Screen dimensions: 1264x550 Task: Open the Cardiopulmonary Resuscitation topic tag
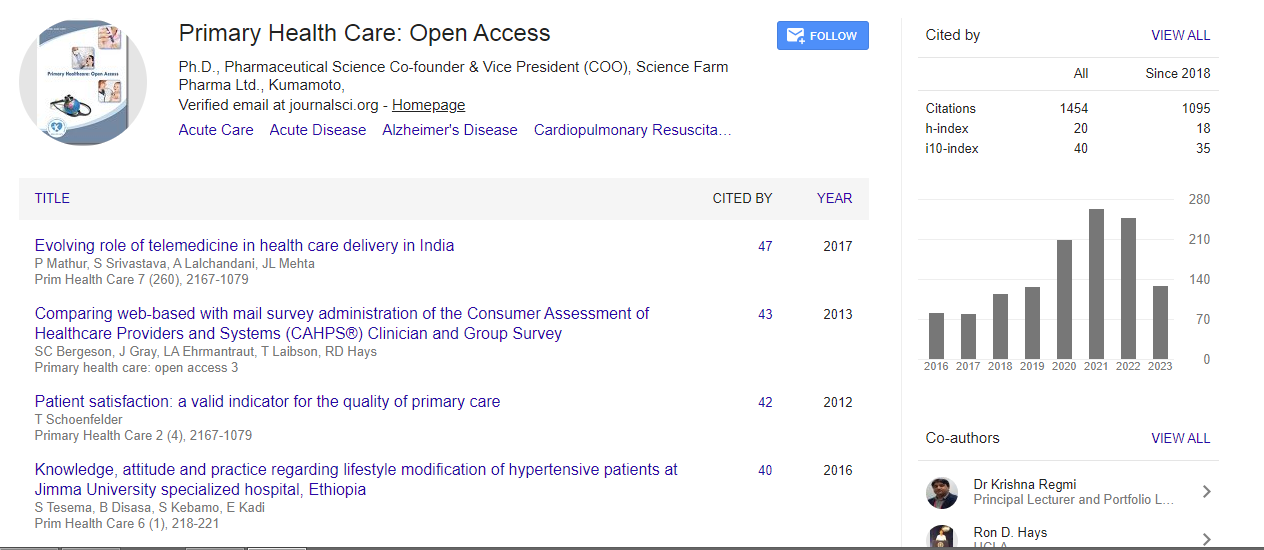pos(632,130)
